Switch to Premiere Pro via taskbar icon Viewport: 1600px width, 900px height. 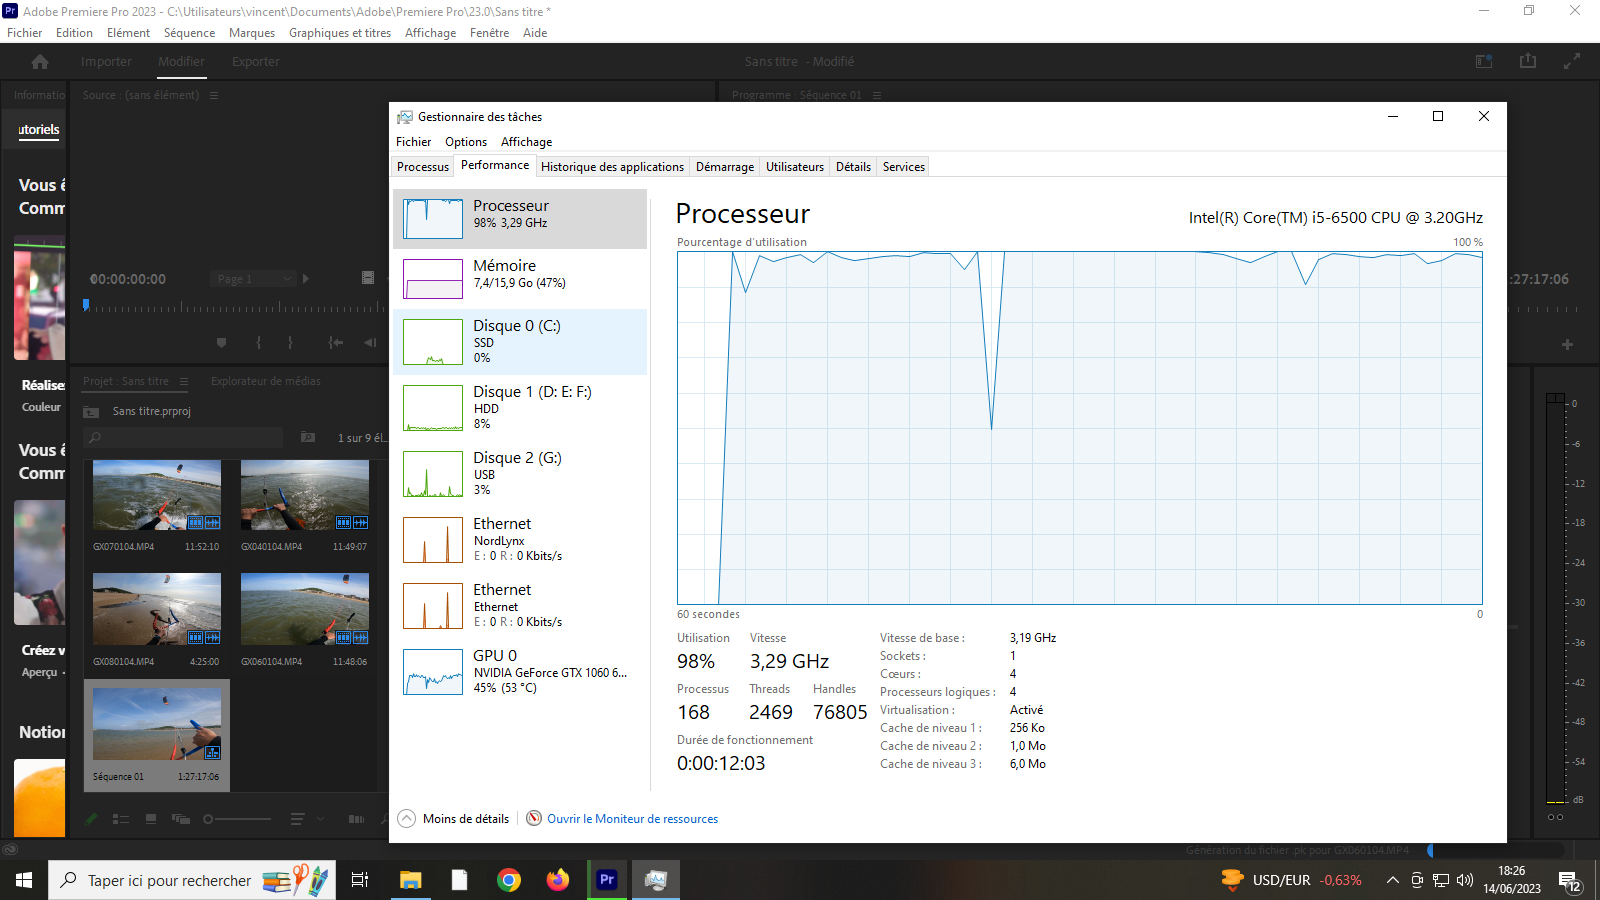click(607, 880)
